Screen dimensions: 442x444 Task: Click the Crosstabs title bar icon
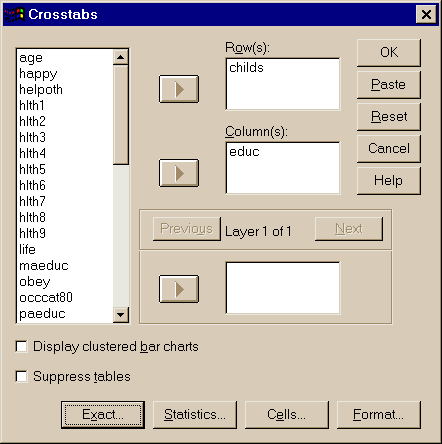click(x=15, y=14)
